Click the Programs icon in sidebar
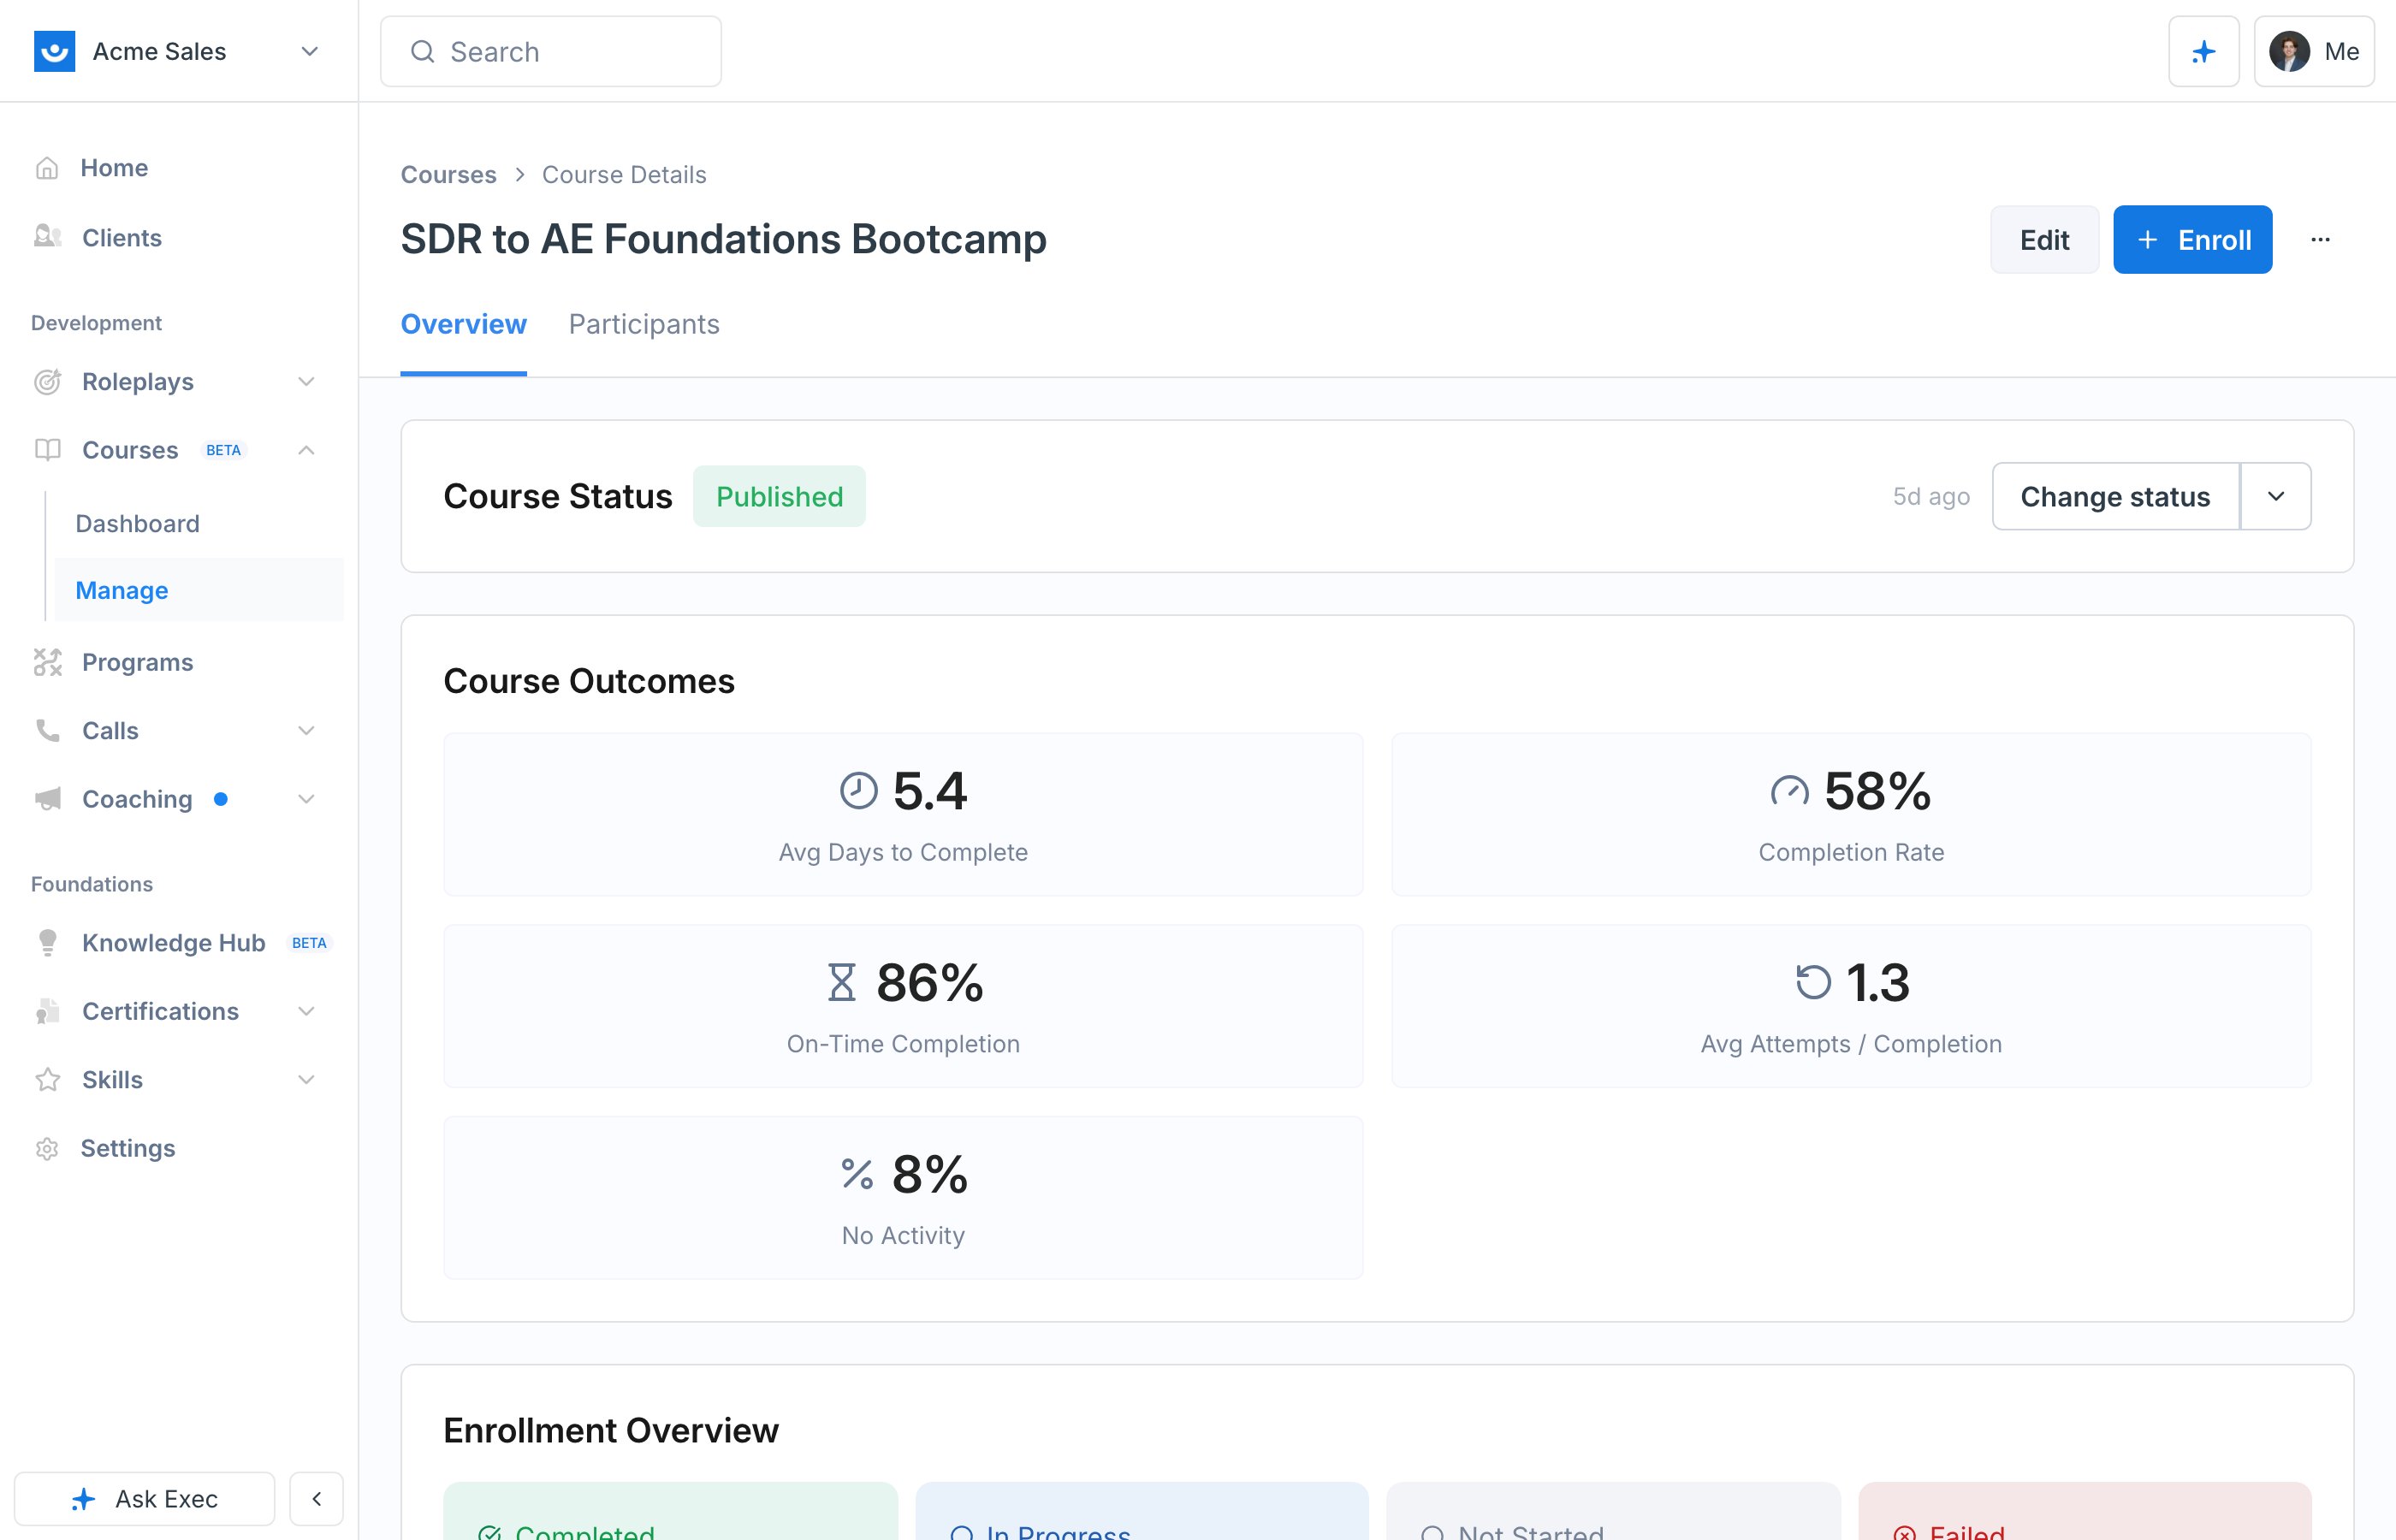 pyautogui.click(x=47, y=662)
